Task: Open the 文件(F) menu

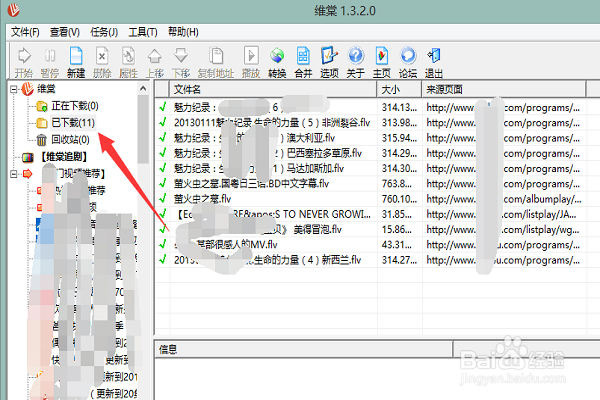Action: coord(25,32)
